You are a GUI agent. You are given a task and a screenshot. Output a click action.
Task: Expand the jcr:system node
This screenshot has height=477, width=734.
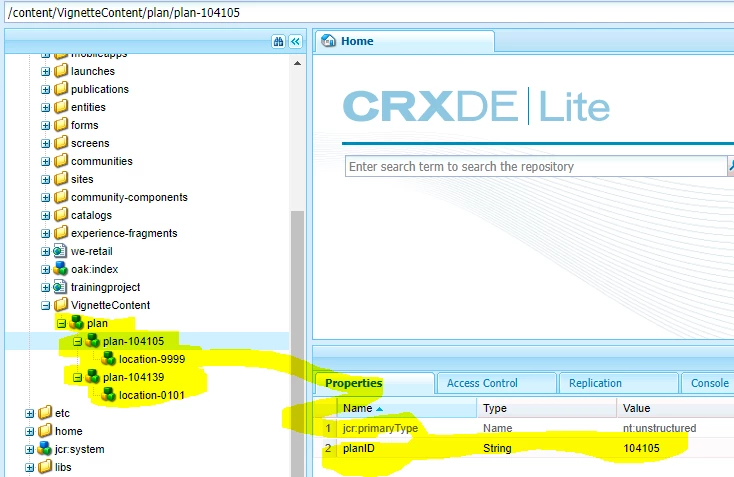29,450
